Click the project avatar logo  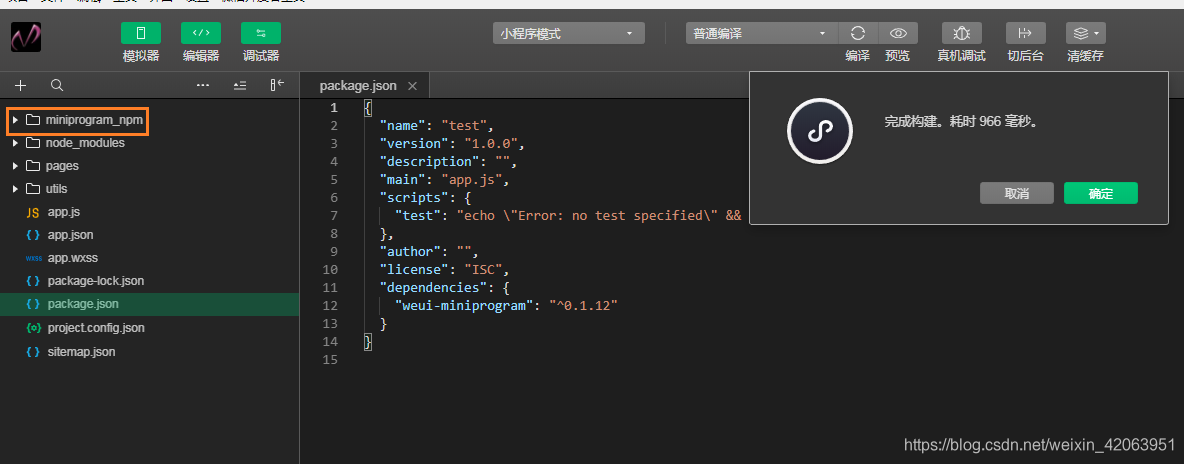pyautogui.click(x=26, y=37)
